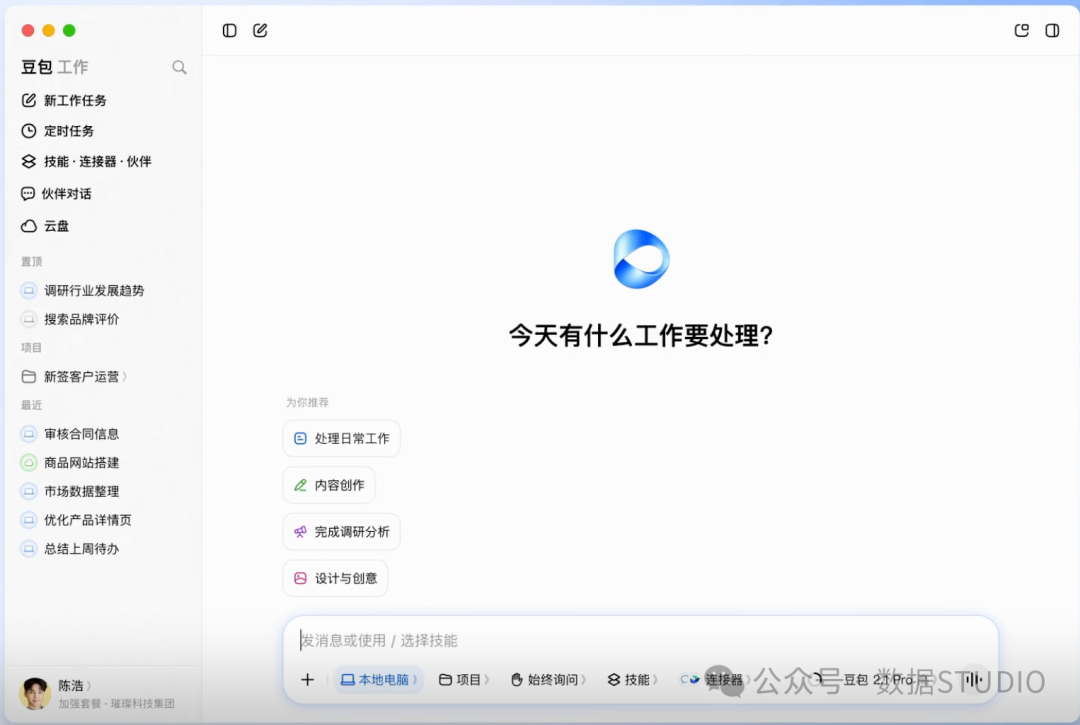Open search with the magnifier icon

[x=179, y=67]
